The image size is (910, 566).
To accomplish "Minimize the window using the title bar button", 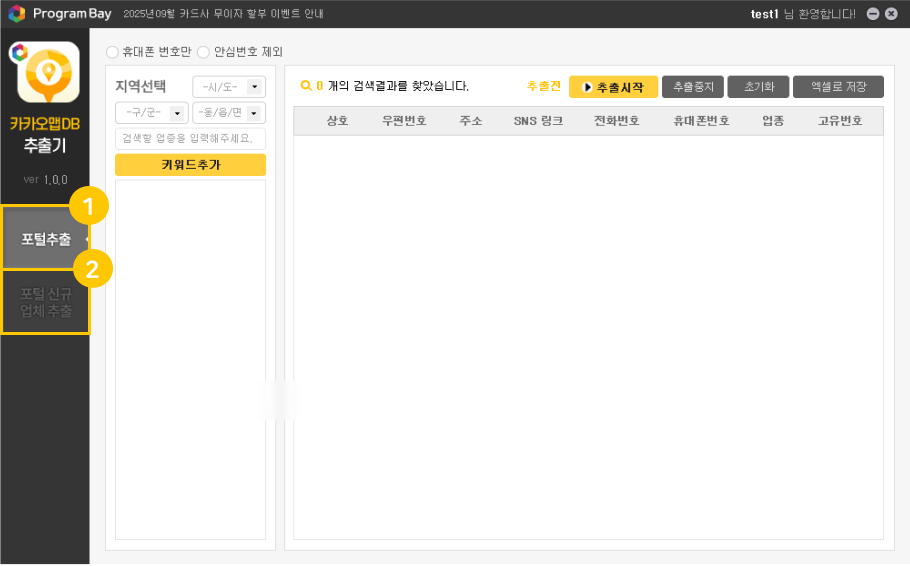I will pyautogui.click(x=873, y=14).
